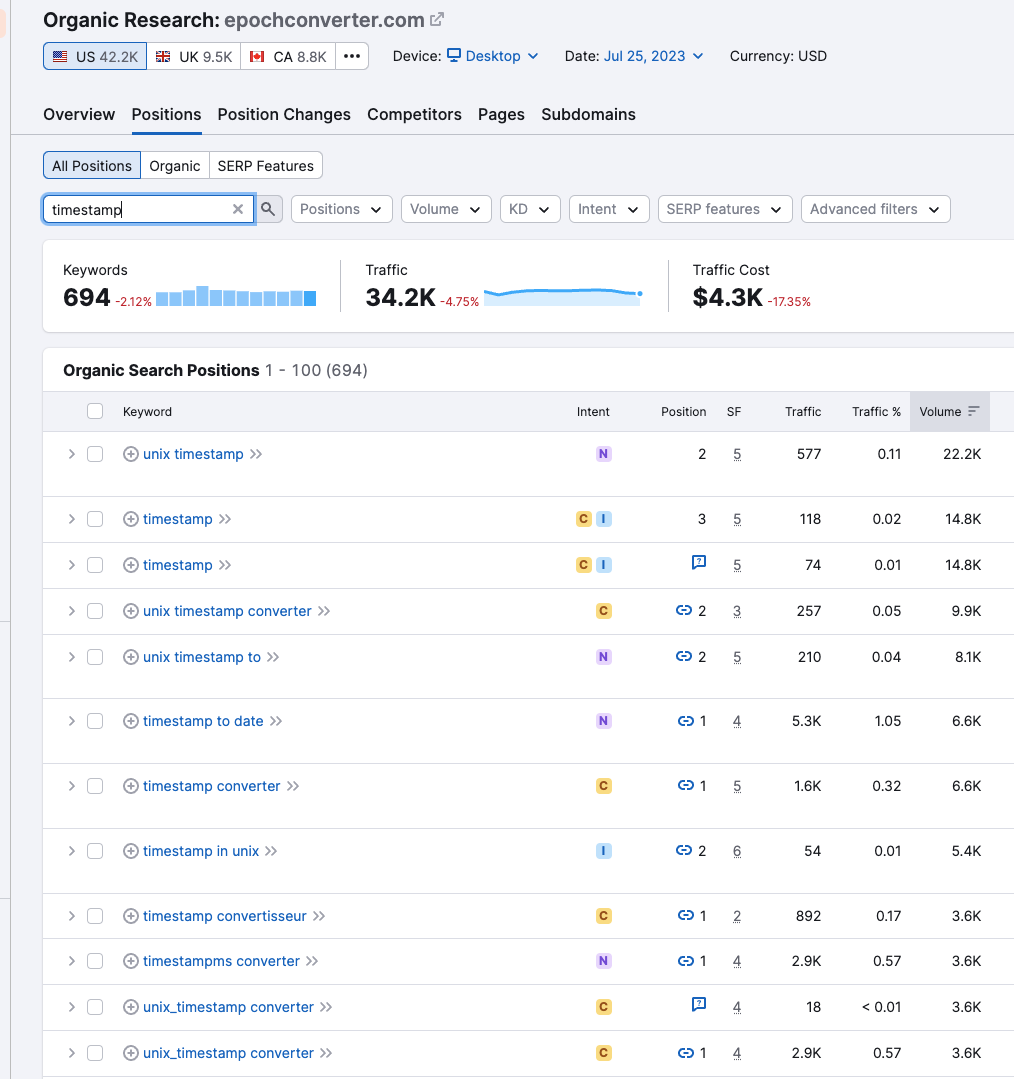Select checkbox for timestamp in unix row
Screen dimensions: 1014x1079
point(95,851)
